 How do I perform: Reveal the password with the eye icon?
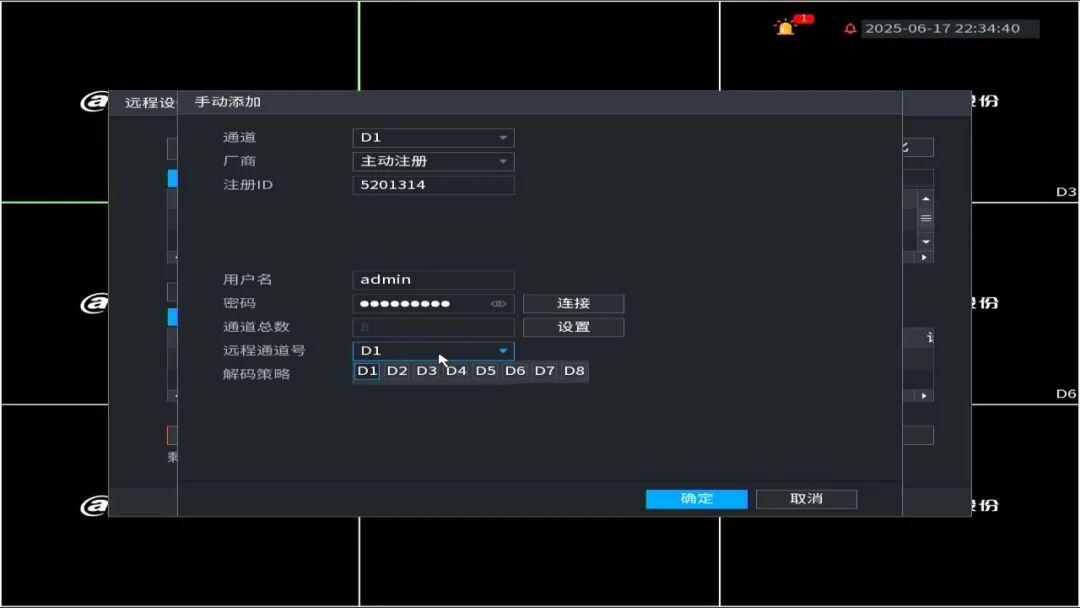coord(500,303)
